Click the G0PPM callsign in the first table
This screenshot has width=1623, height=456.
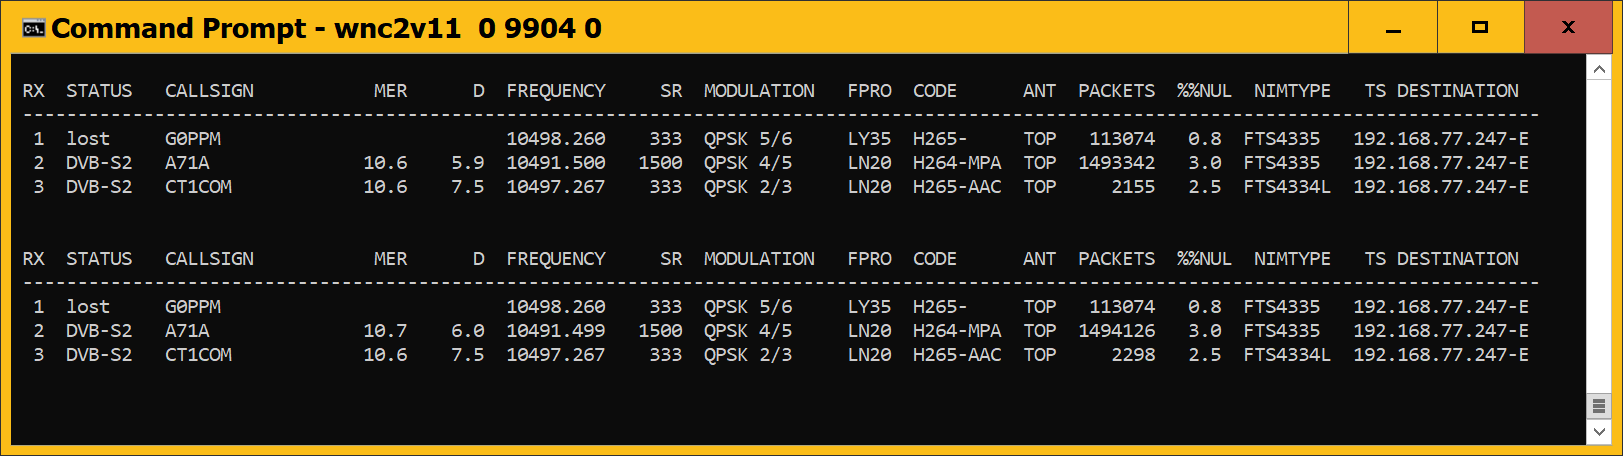[193, 139]
